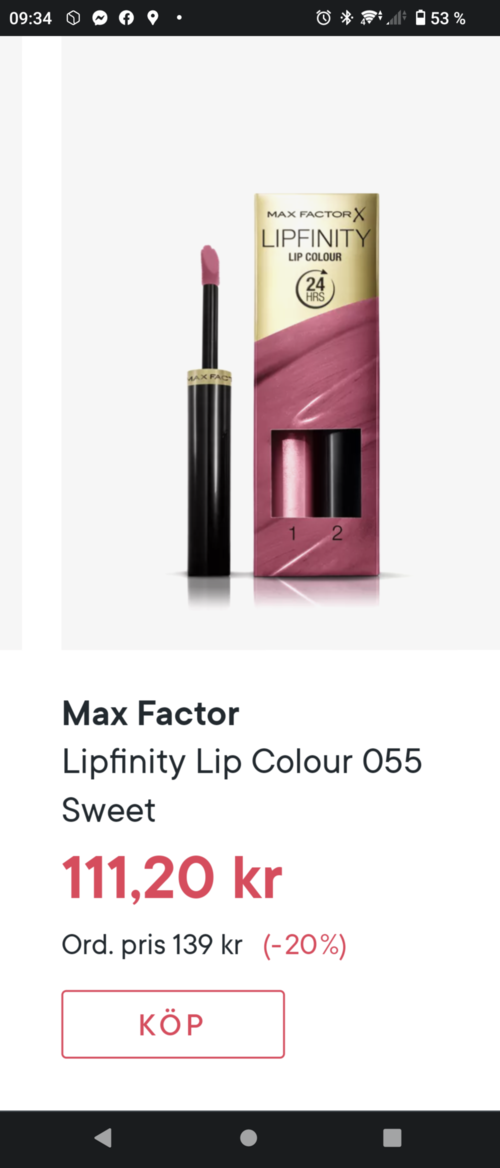Screen dimensions: 500x1168
Task: Tap the location pin status icon
Action: [153, 18]
